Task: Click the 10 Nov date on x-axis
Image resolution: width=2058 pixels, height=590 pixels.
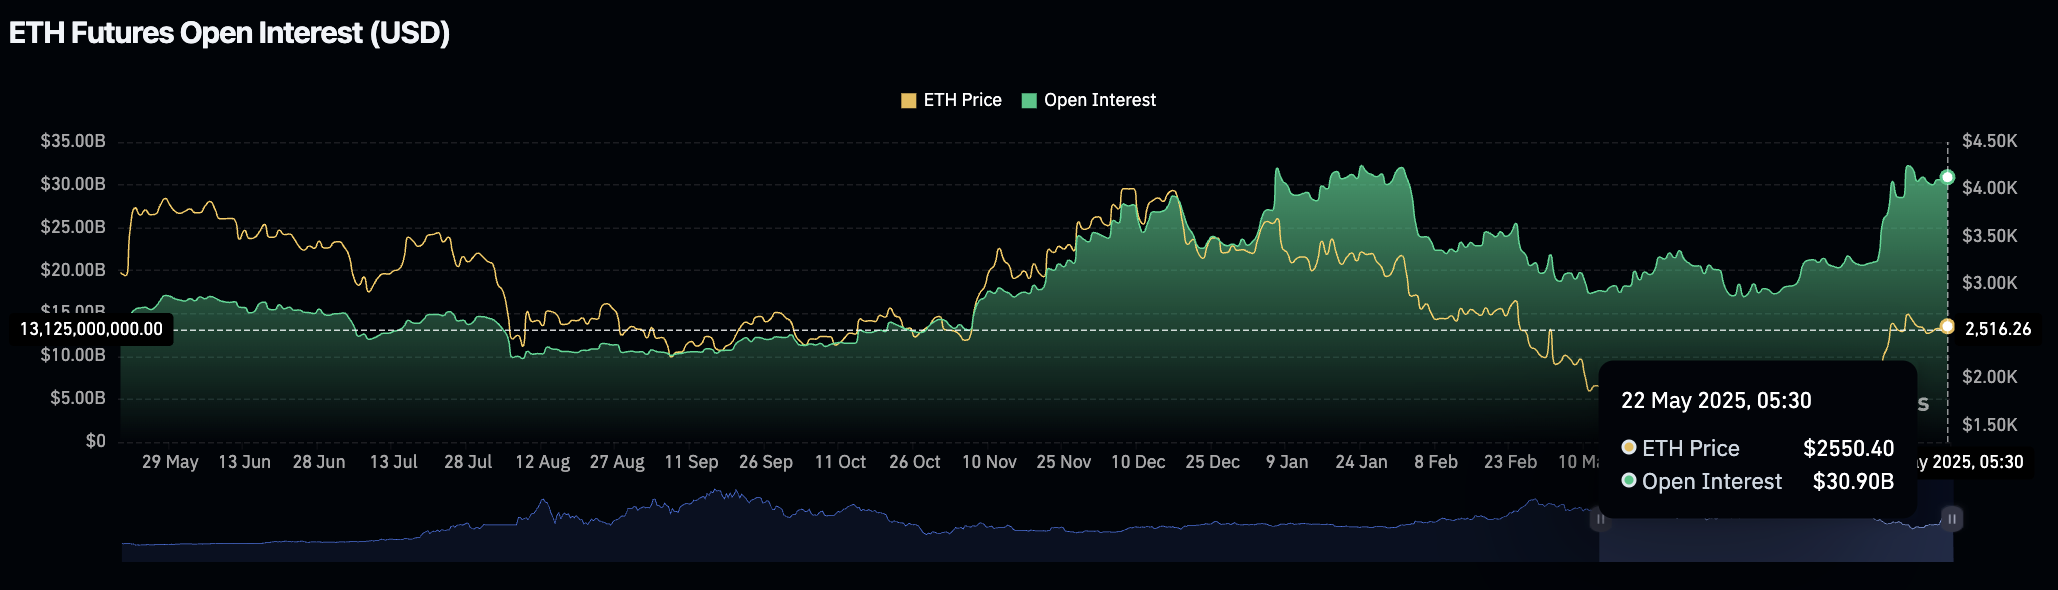Action: point(989,462)
